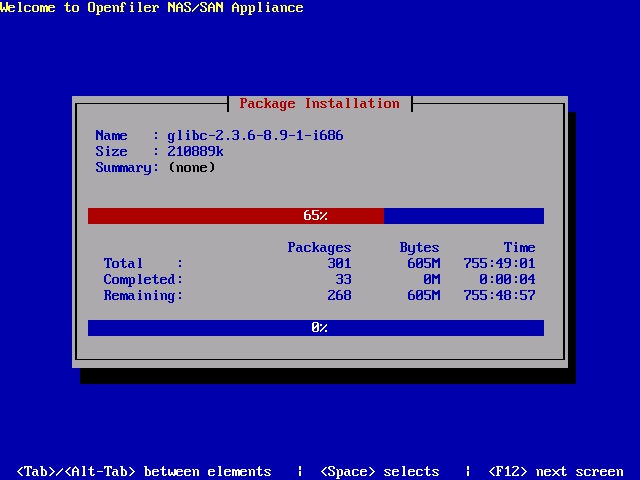Screen dimensions: 640x480
Task: Click total packages value 301
Action: click(339, 263)
